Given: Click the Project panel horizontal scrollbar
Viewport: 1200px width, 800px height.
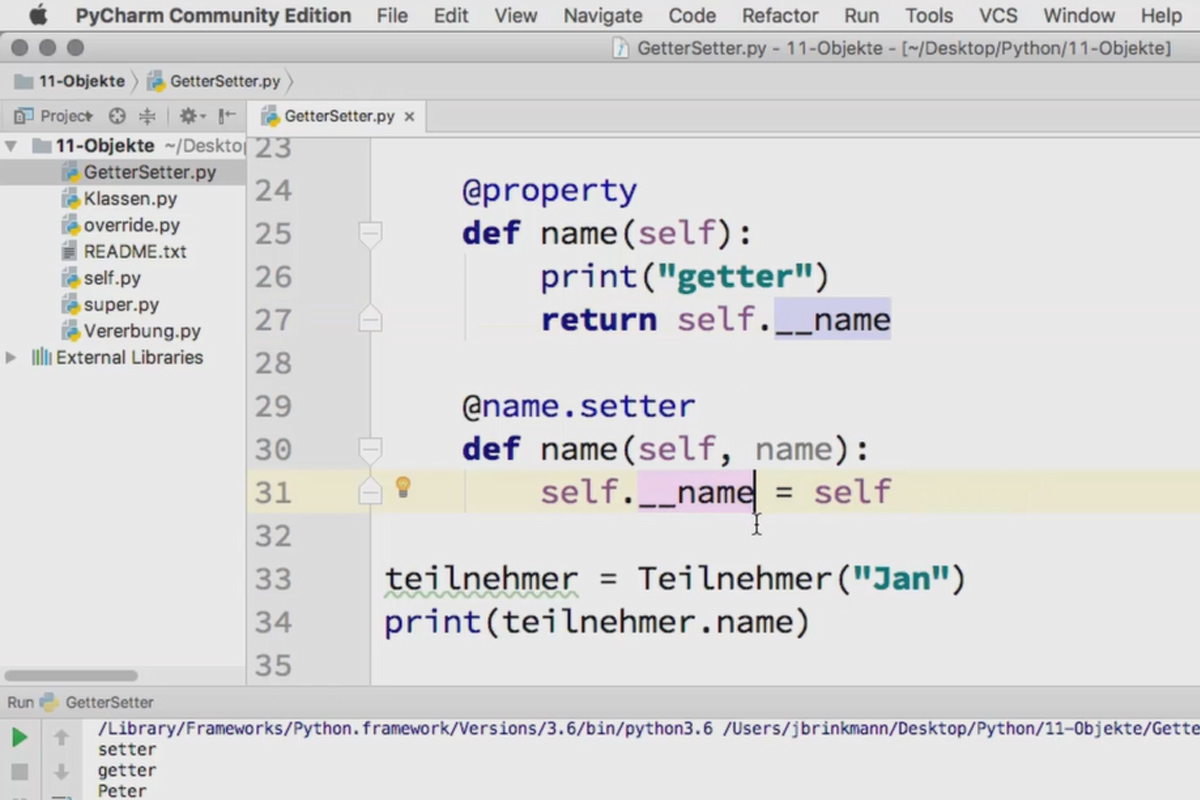Looking at the screenshot, I should click(71, 676).
